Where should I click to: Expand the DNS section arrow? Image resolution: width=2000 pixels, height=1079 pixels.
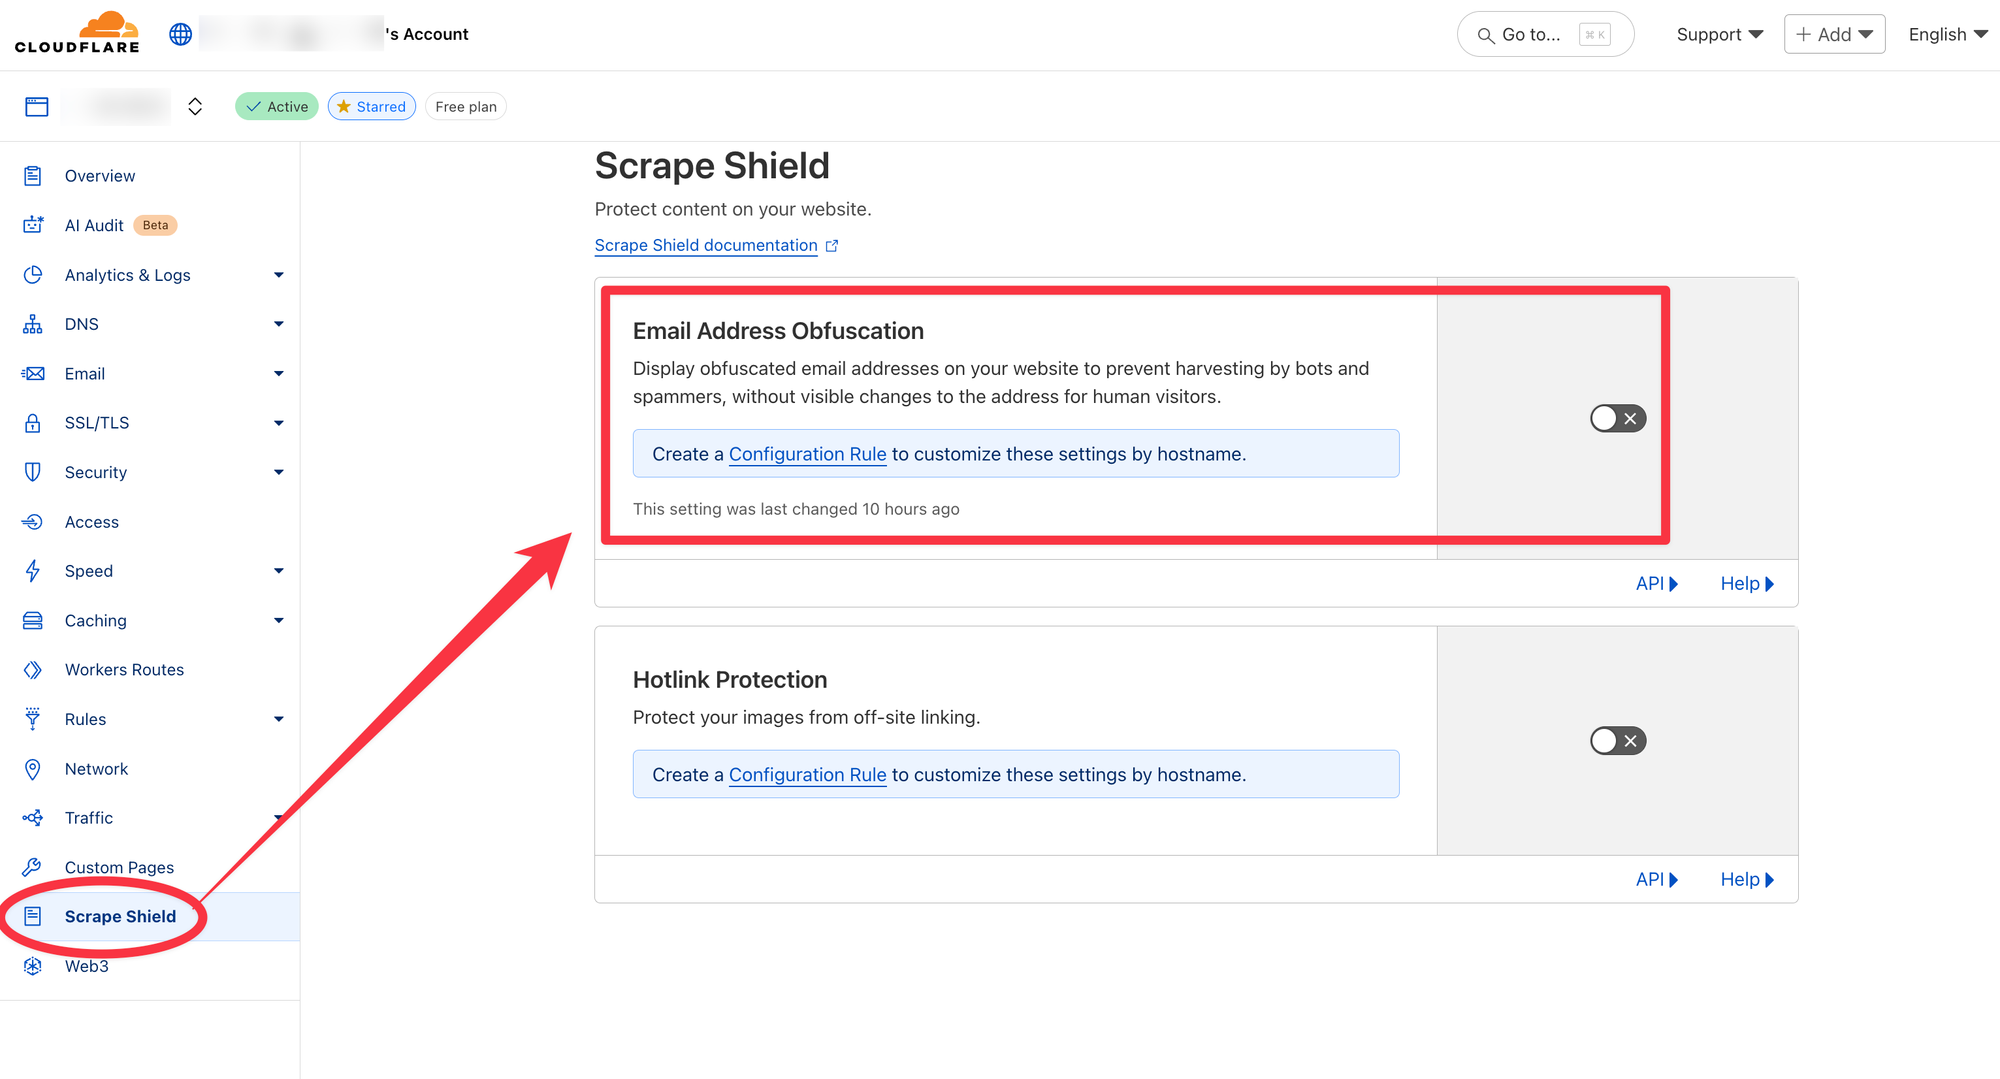tap(278, 324)
